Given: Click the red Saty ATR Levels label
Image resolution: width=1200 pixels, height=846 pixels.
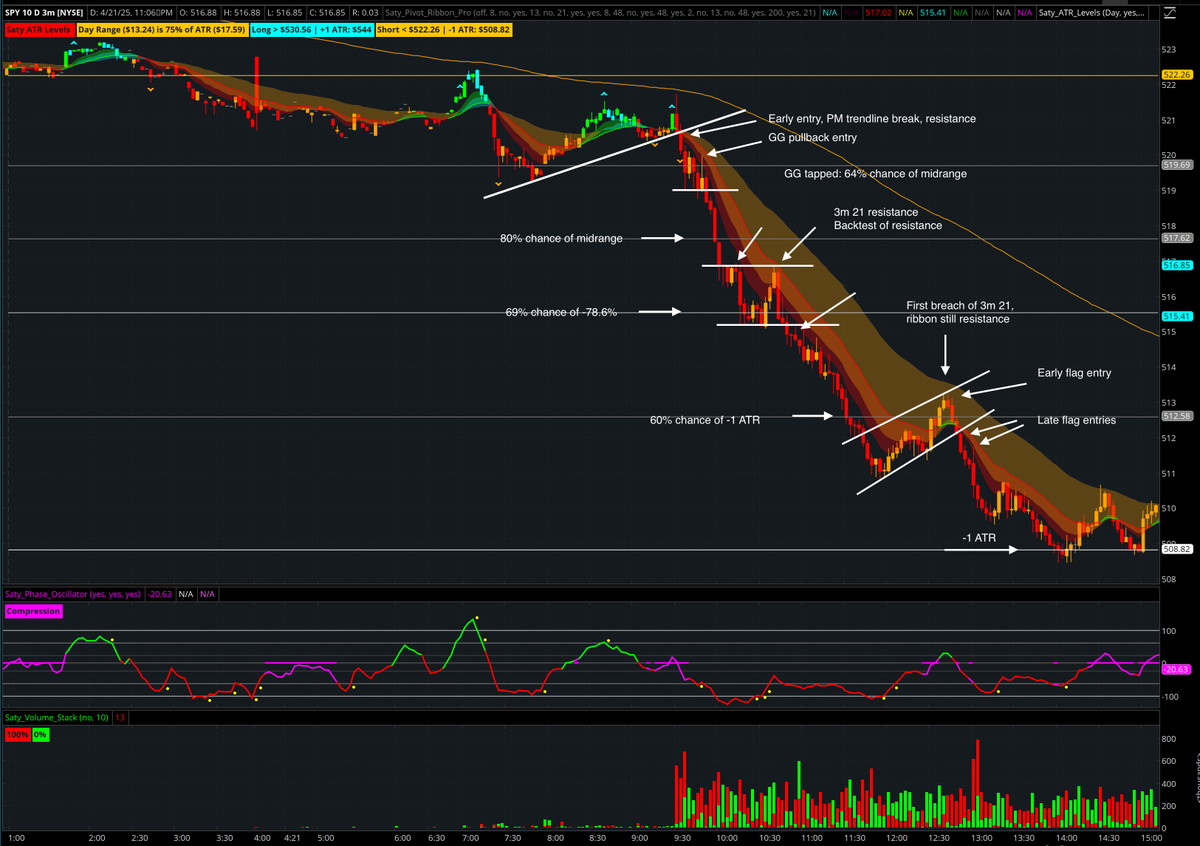Looking at the screenshot, I should tap(39, 30).
